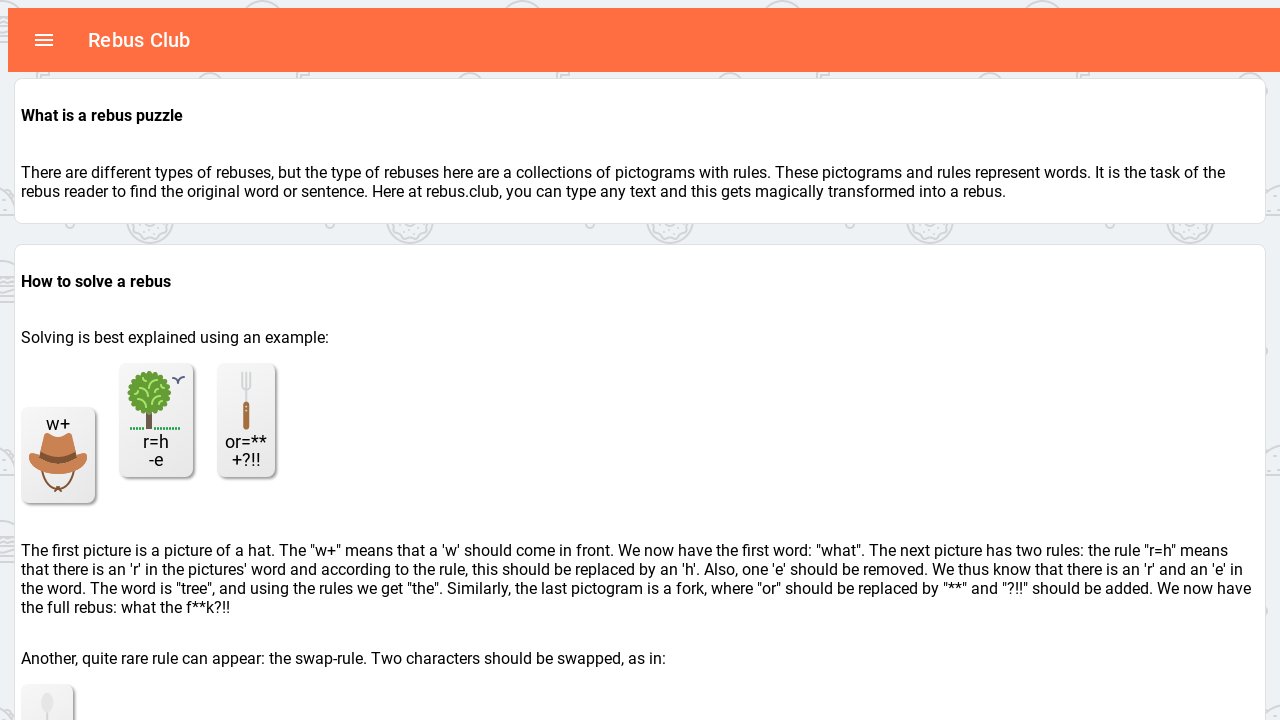Select the green tree pictogram
The width and height of the screenshot is (1280, 720).
pos(150,400)
